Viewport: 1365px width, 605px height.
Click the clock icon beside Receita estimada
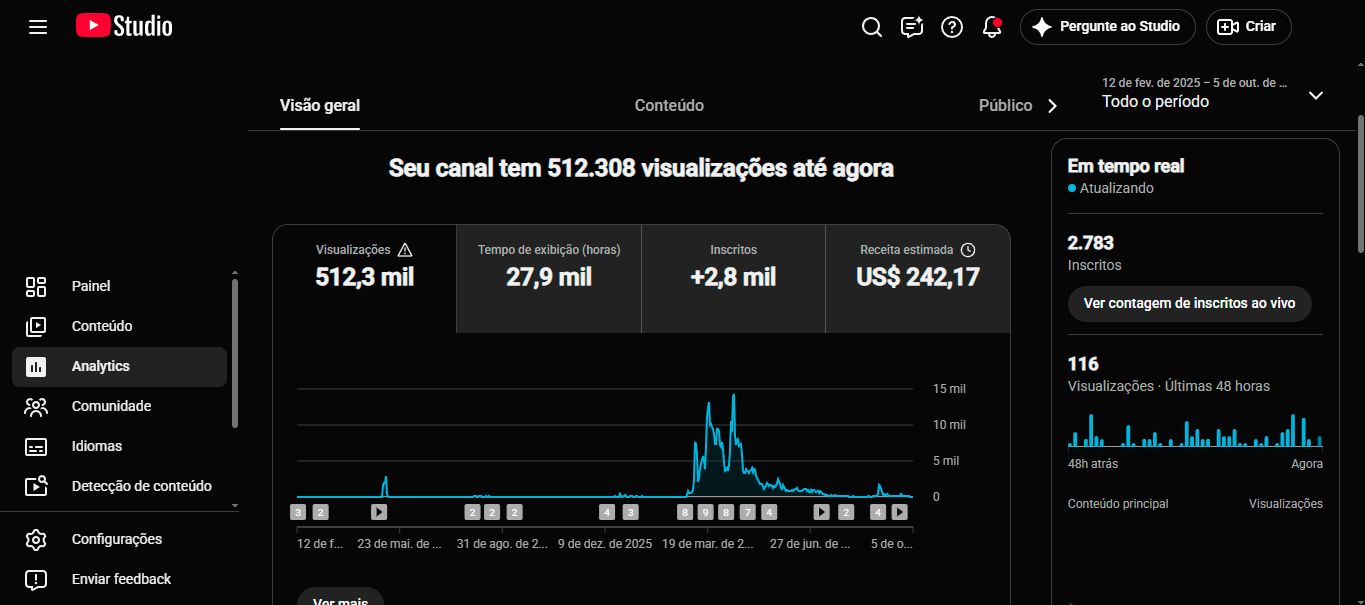tap(967, 250)
